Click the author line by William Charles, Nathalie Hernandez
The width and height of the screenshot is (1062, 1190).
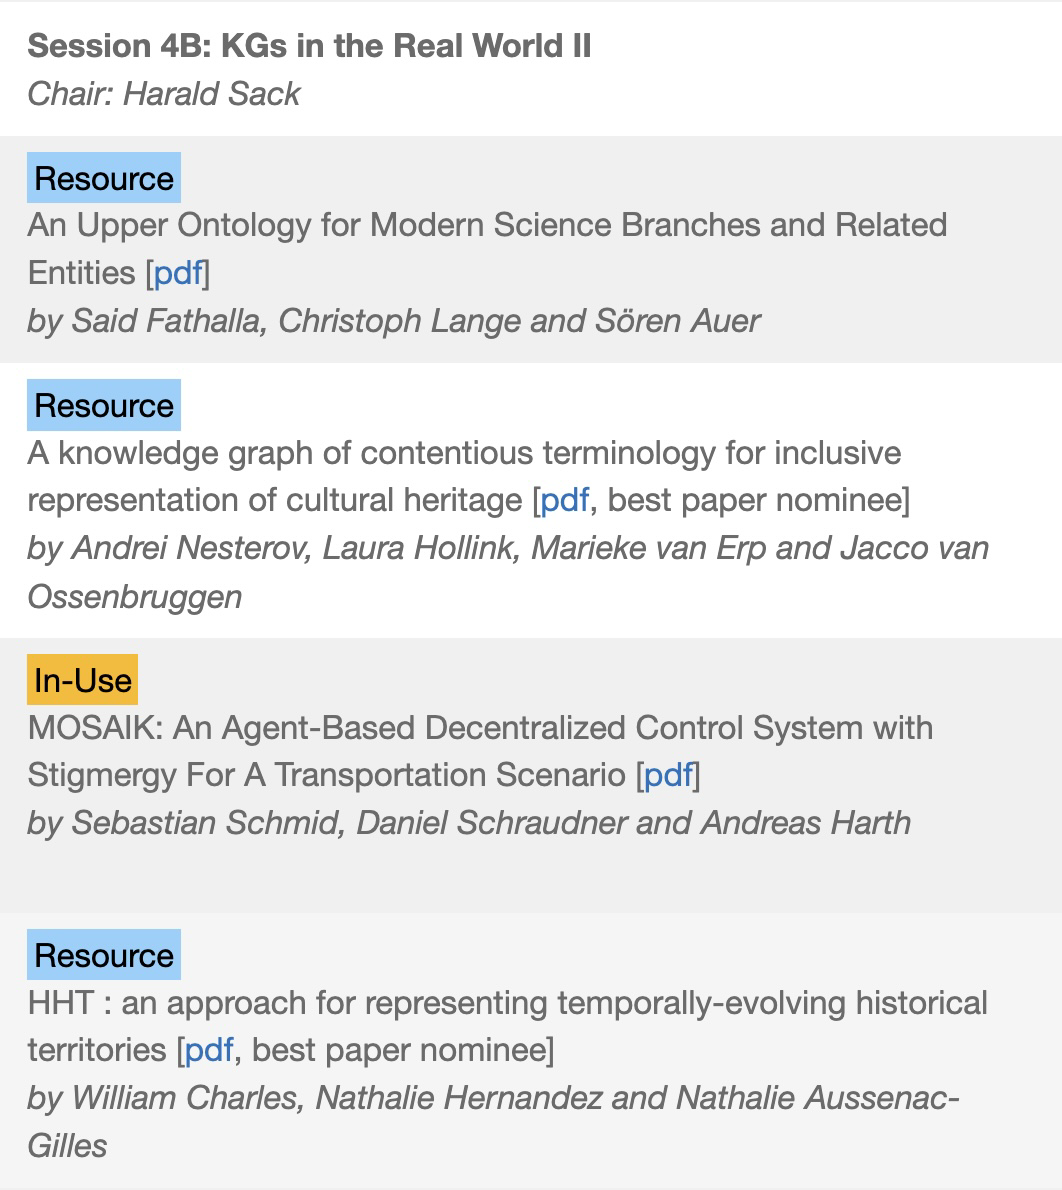(493, 1122)
